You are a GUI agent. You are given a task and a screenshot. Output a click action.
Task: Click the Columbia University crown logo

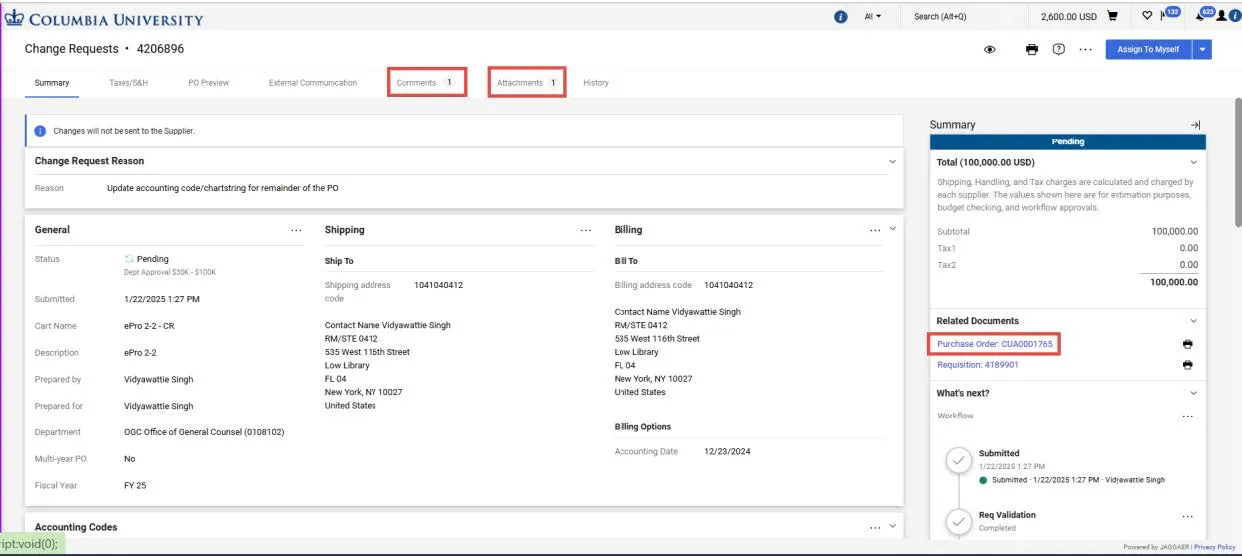click(14, 18)
